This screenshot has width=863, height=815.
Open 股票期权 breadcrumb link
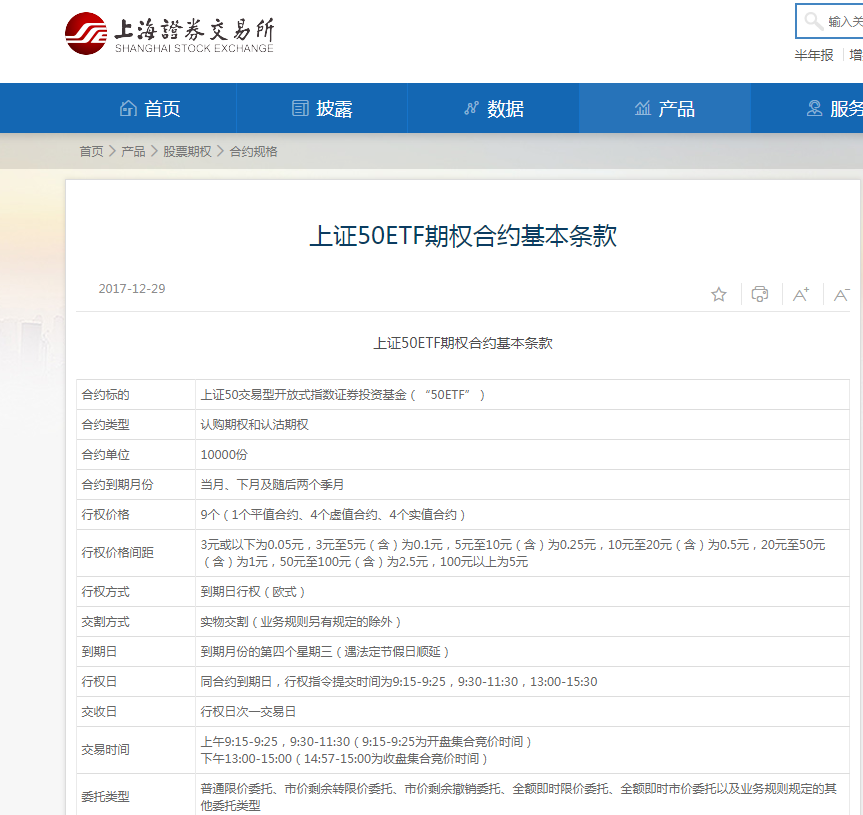pos(187,152)
